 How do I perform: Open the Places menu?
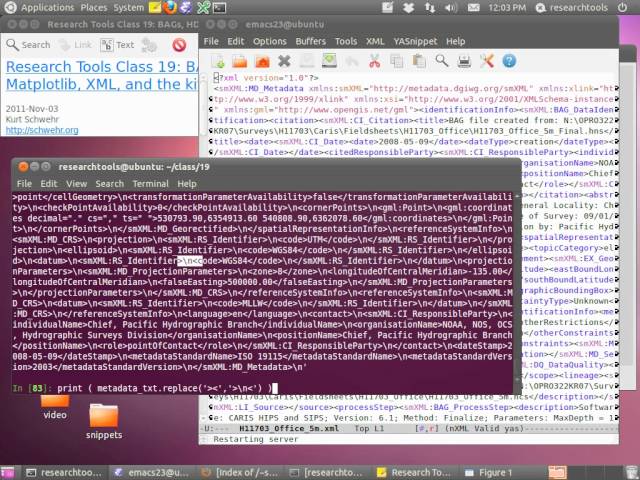94,8
